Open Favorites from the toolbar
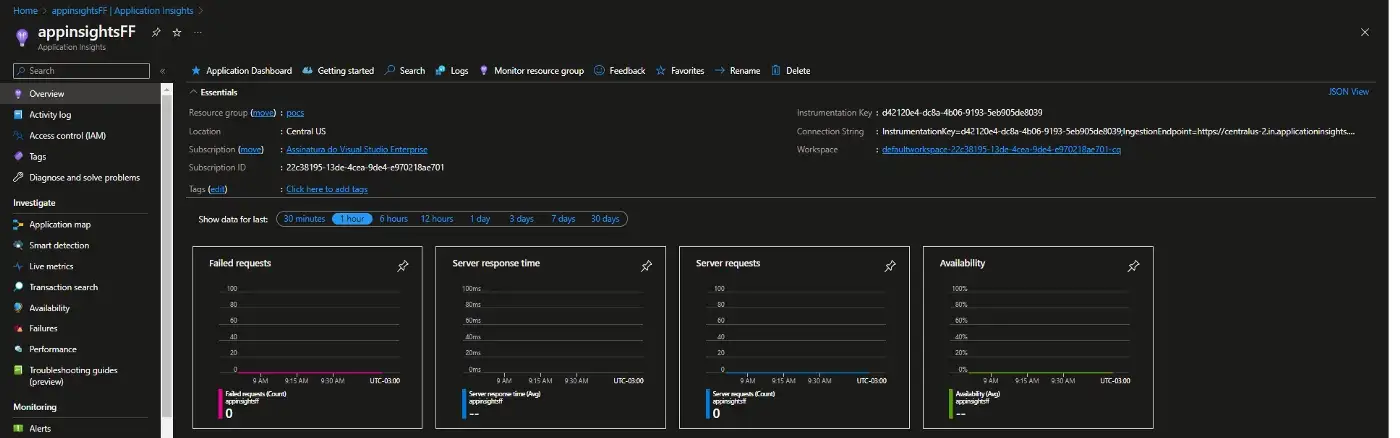1400x438 pixels. tap(680, 71)
